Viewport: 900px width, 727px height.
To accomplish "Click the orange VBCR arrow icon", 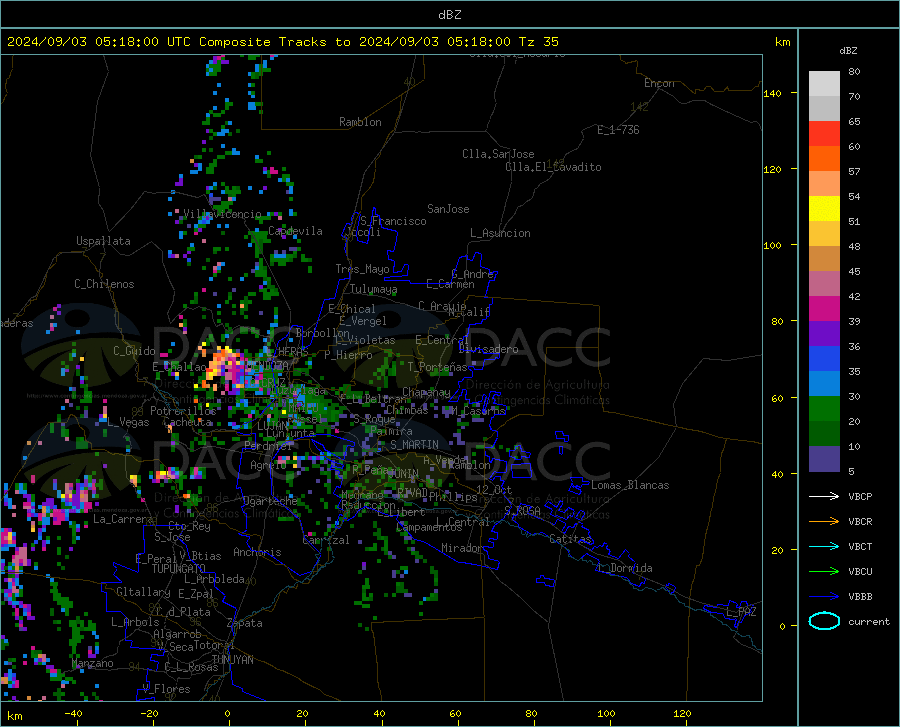I will tap(824, 521).
